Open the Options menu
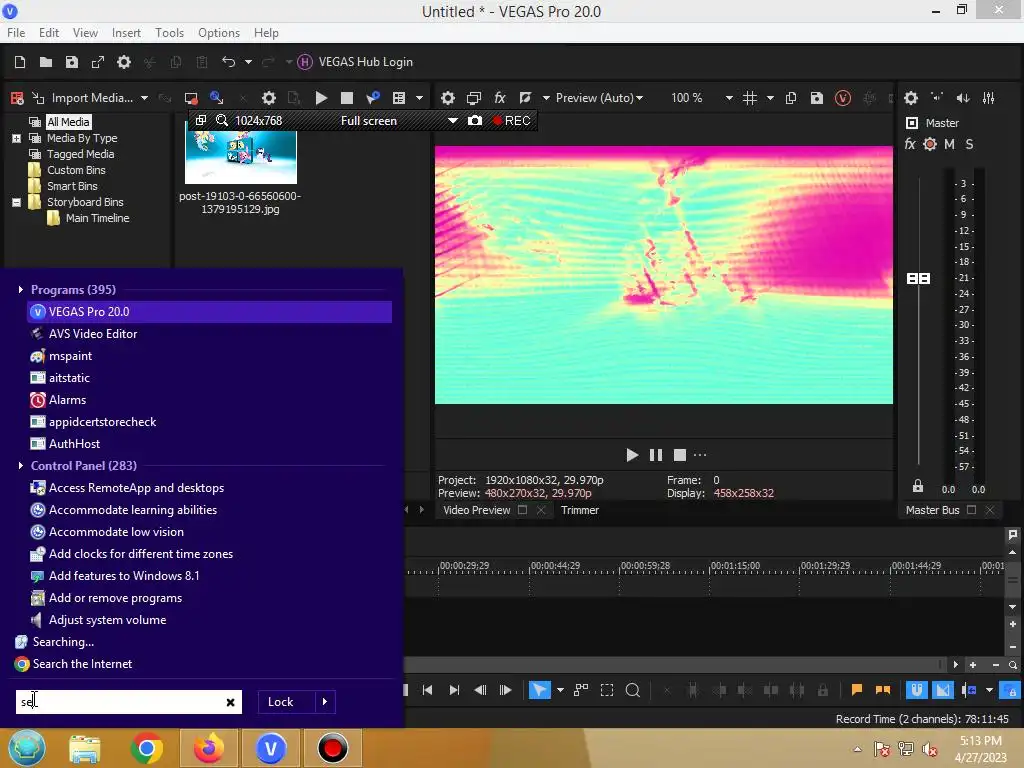Screen dimensions: 1024x768 [x=219, y=33]
